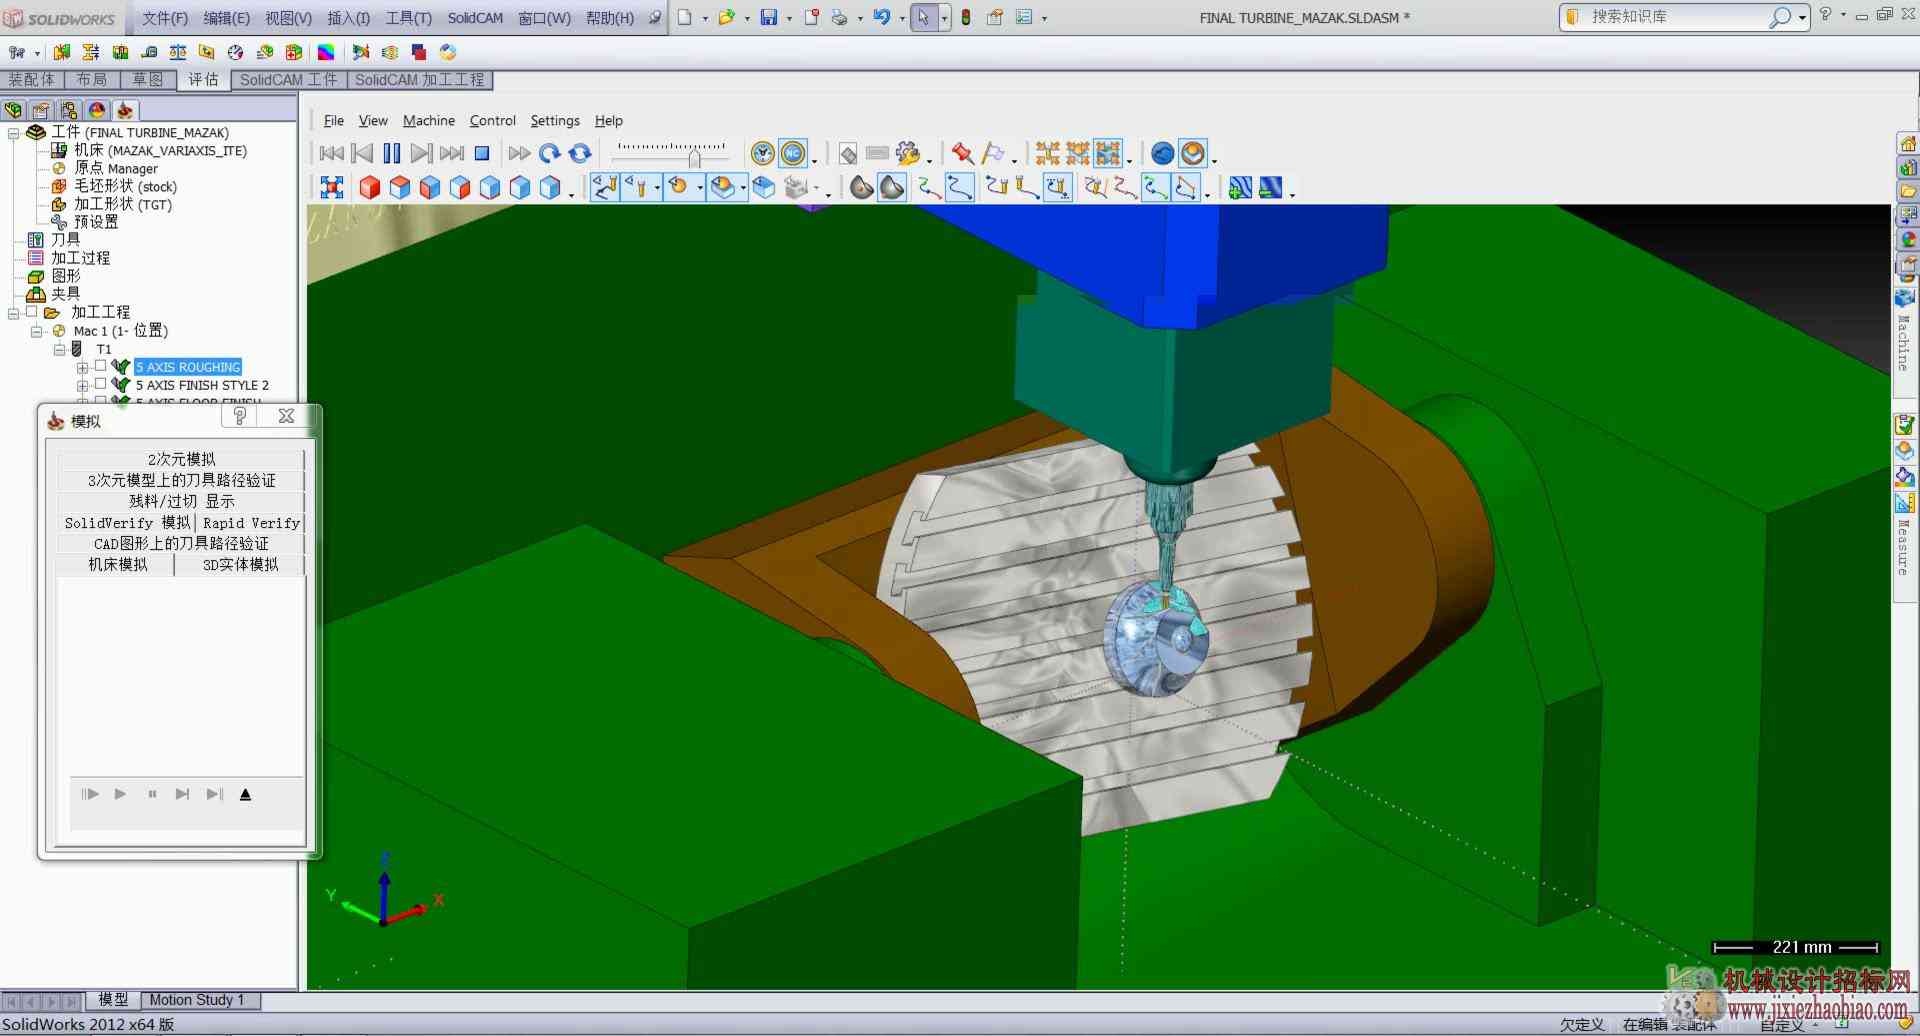Open the Control menu
1920x1036 pixels.
tap(493, 120)
